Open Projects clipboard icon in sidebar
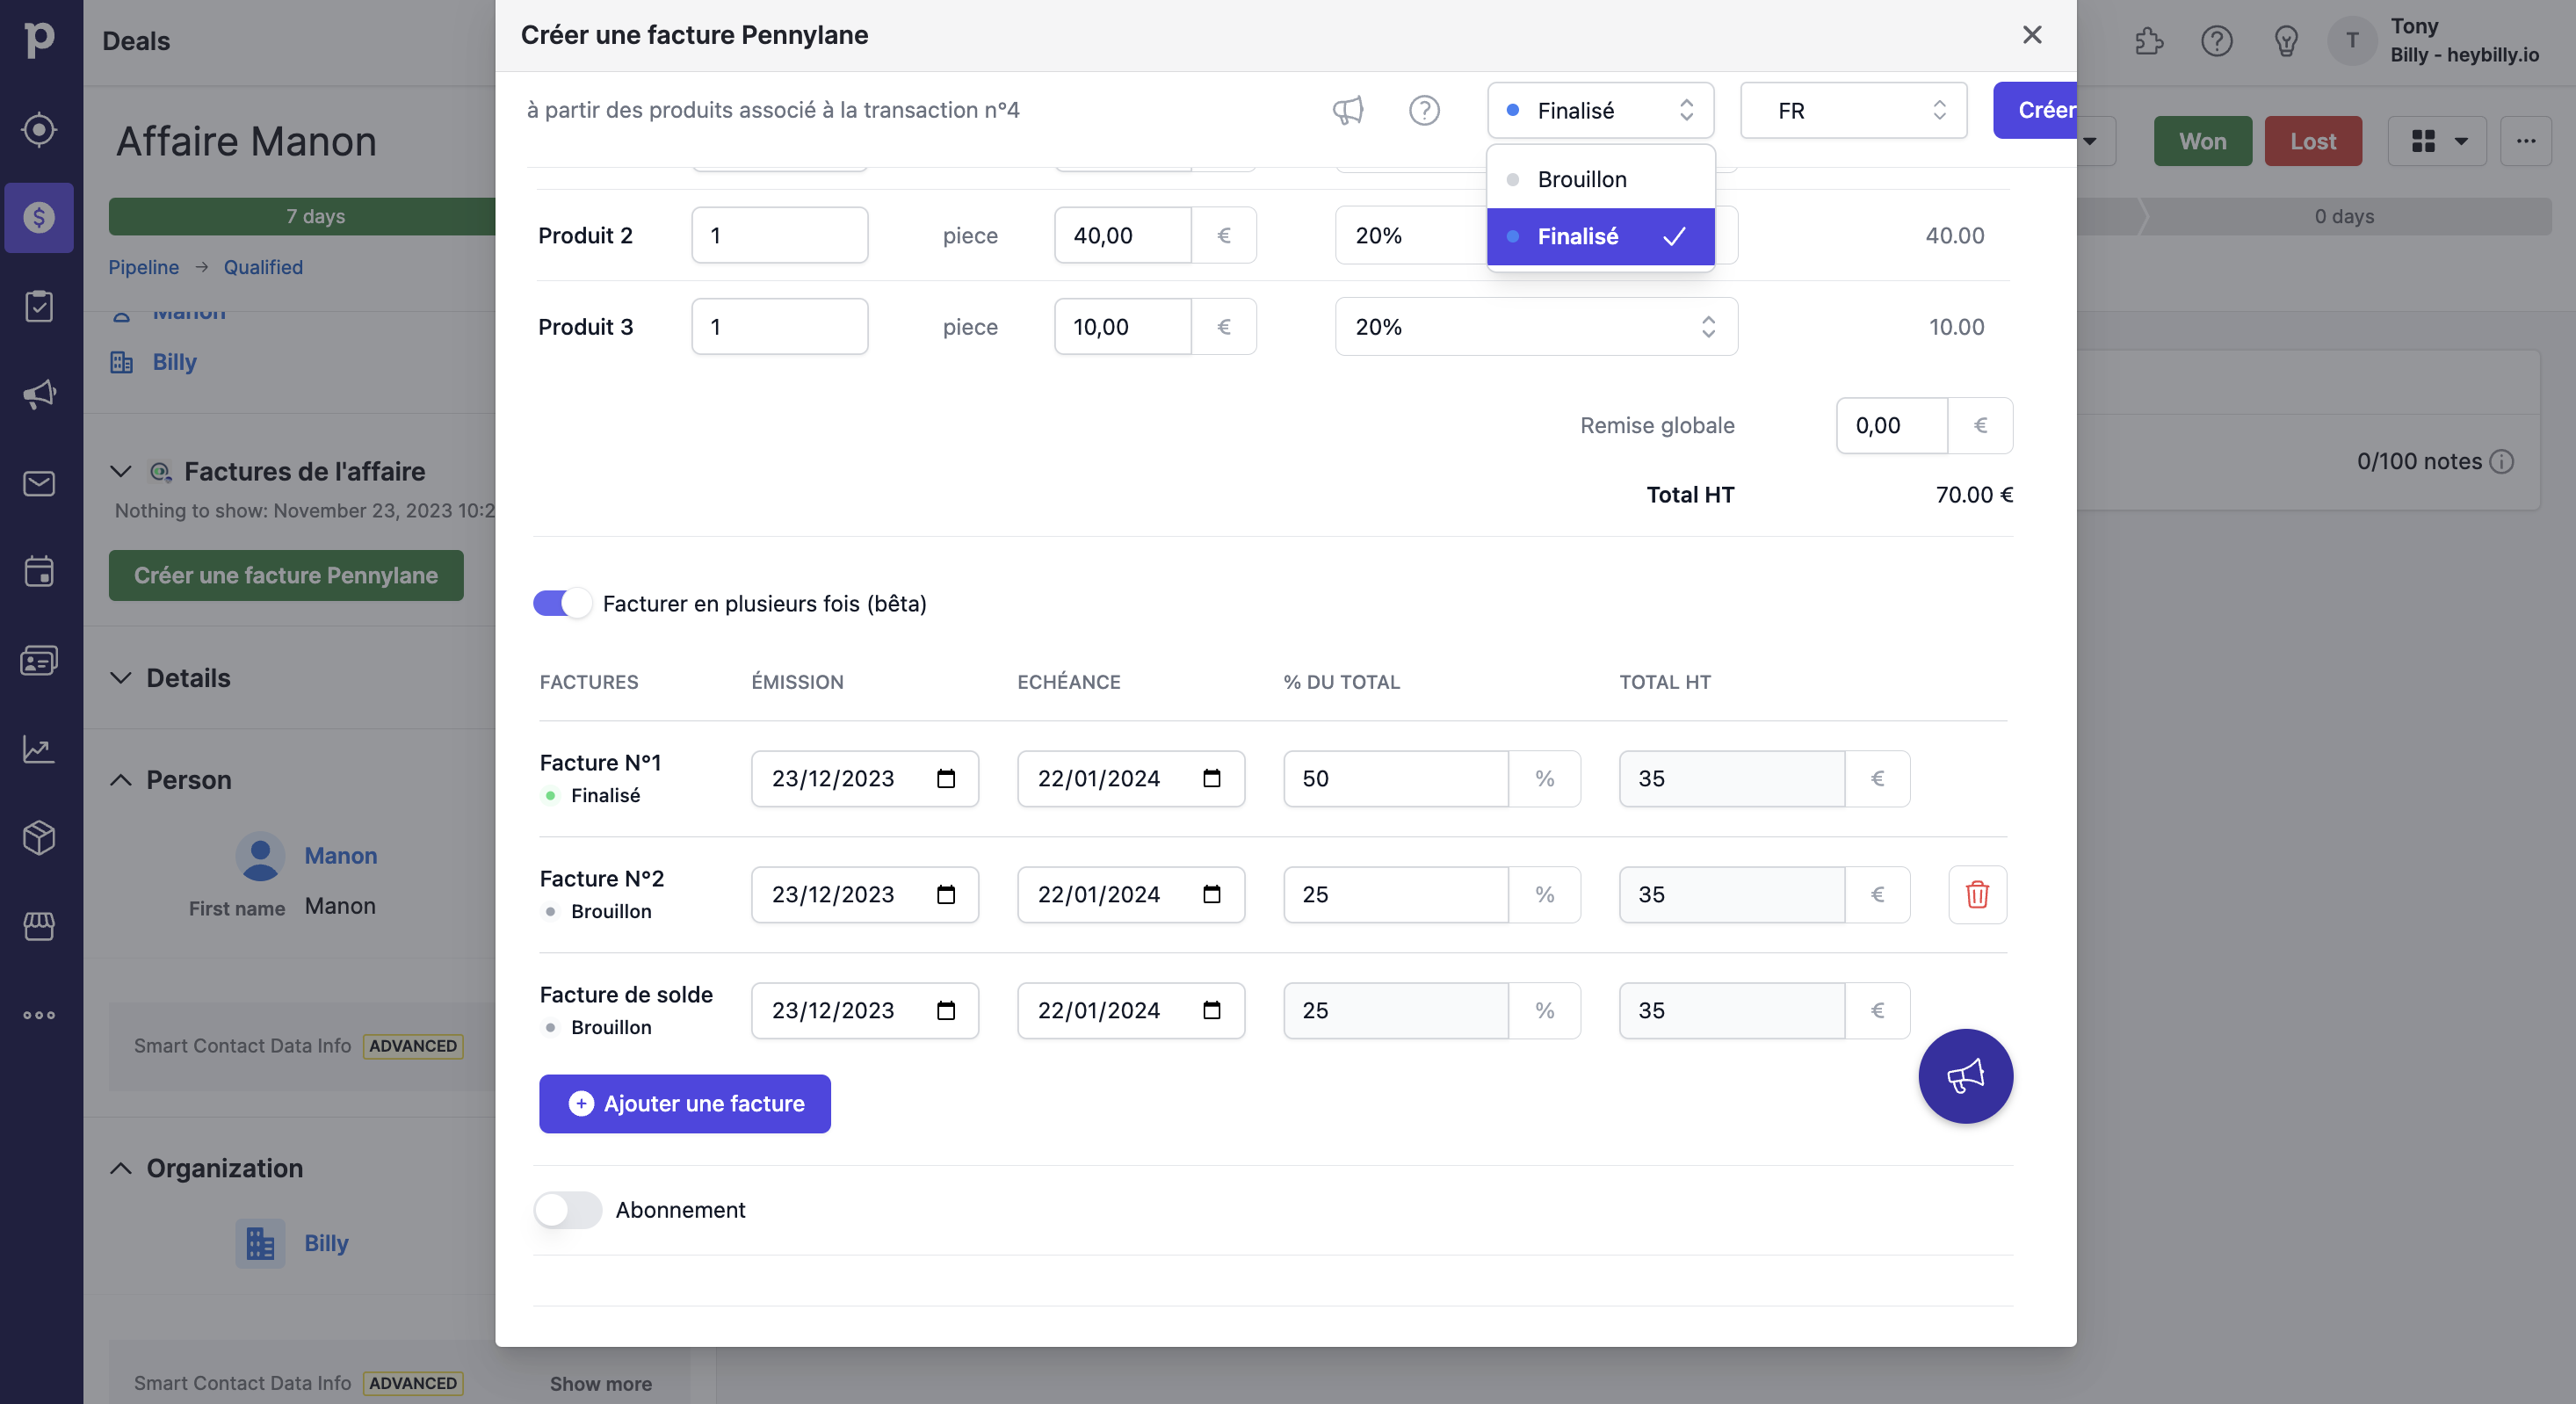Screen dimensions: 2576x1404 click(39, 306)
